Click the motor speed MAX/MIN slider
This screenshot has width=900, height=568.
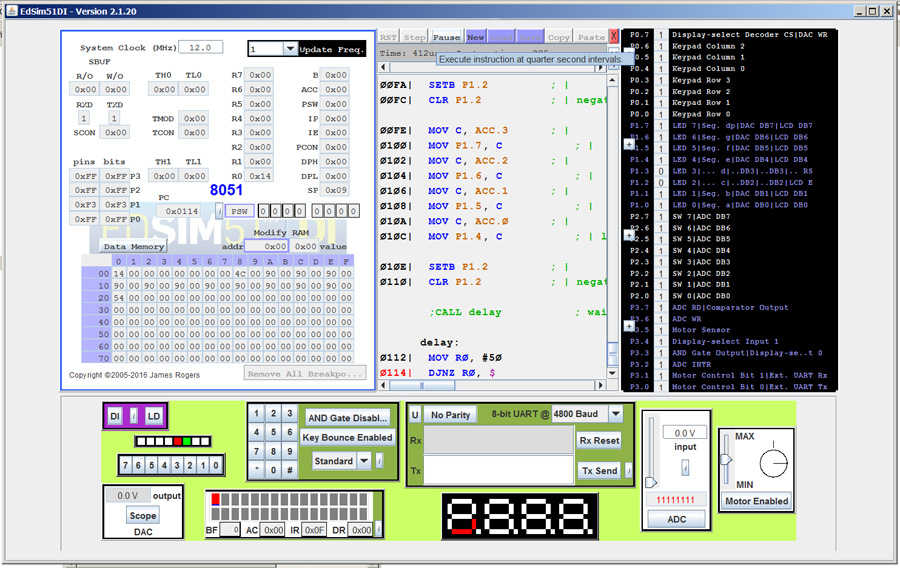click(726, 459)
